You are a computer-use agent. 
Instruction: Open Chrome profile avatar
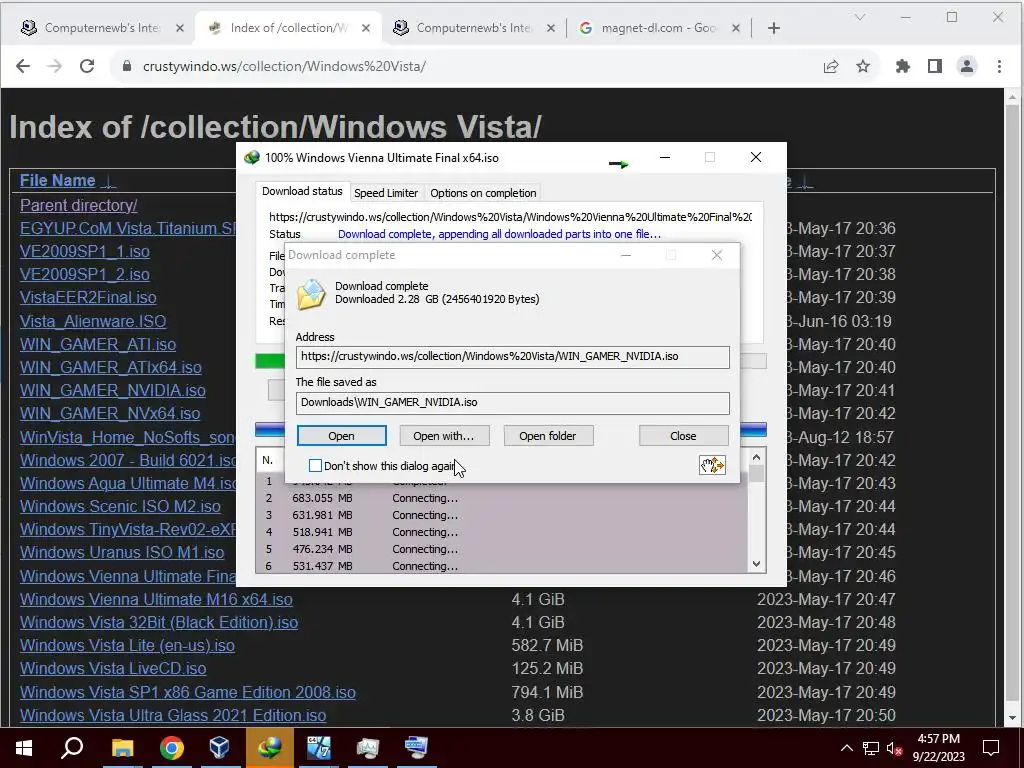click(967, 66)
